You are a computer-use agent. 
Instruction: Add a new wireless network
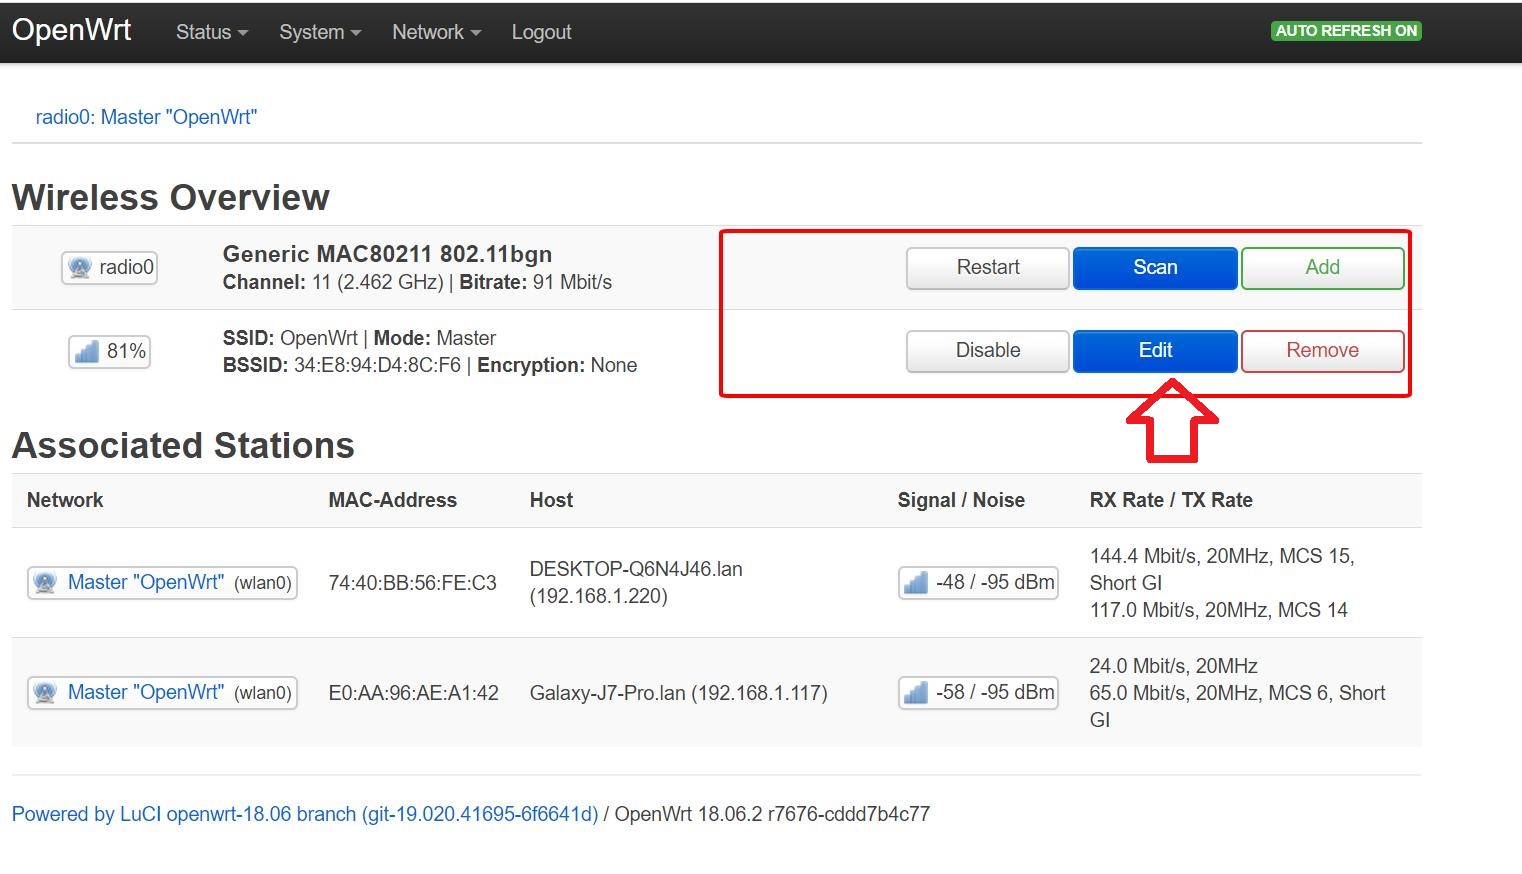point(1322,268)
